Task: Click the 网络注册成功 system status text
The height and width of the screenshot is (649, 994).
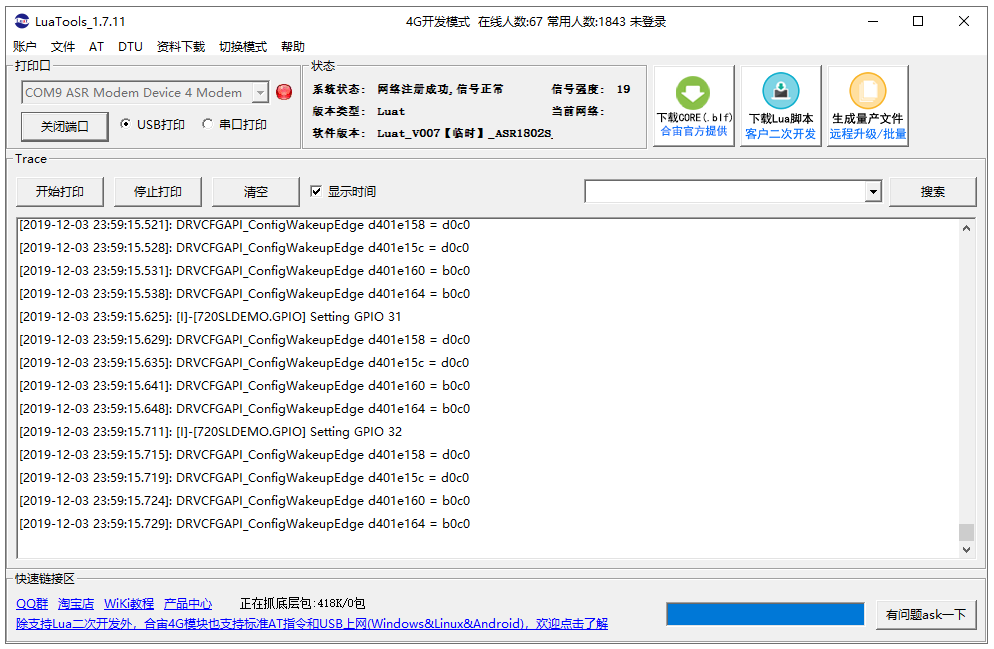Action: (440, 89)
